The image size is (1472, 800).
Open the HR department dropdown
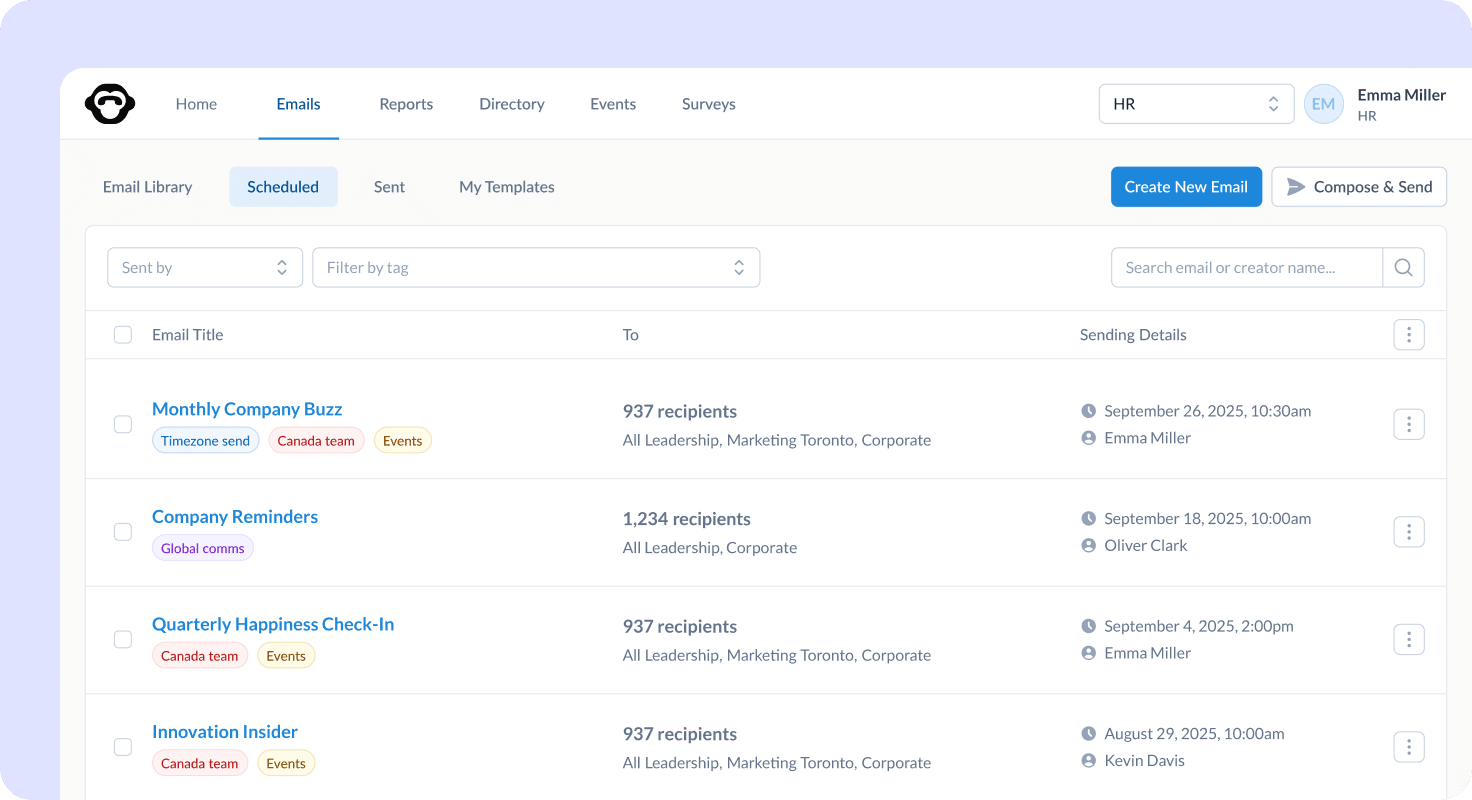tap(1196, 103)
